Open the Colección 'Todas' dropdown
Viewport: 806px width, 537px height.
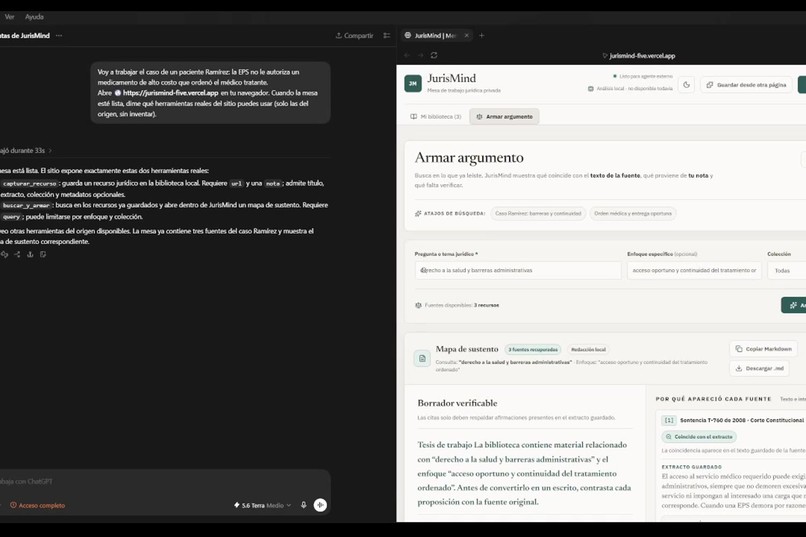[x=786, y=270]
